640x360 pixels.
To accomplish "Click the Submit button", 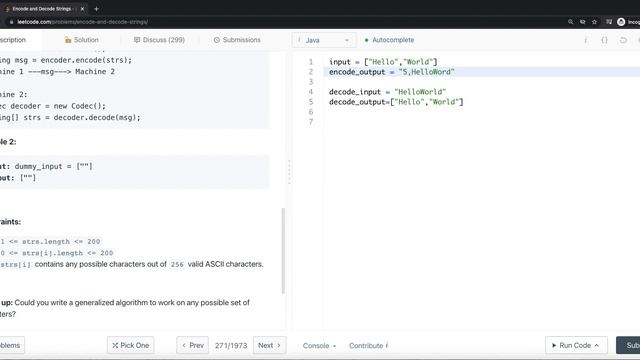I will pyautogui.click(x=629, y=345).
